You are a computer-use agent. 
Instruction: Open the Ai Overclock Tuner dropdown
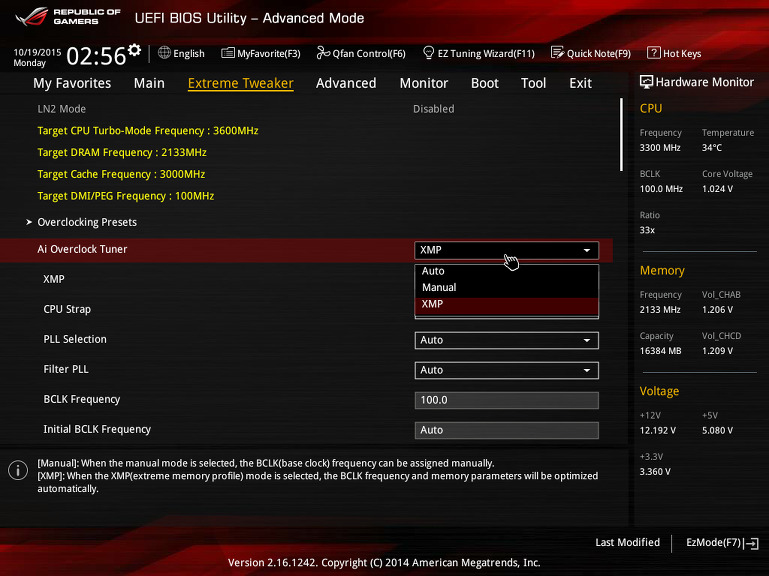coord(506,250)
